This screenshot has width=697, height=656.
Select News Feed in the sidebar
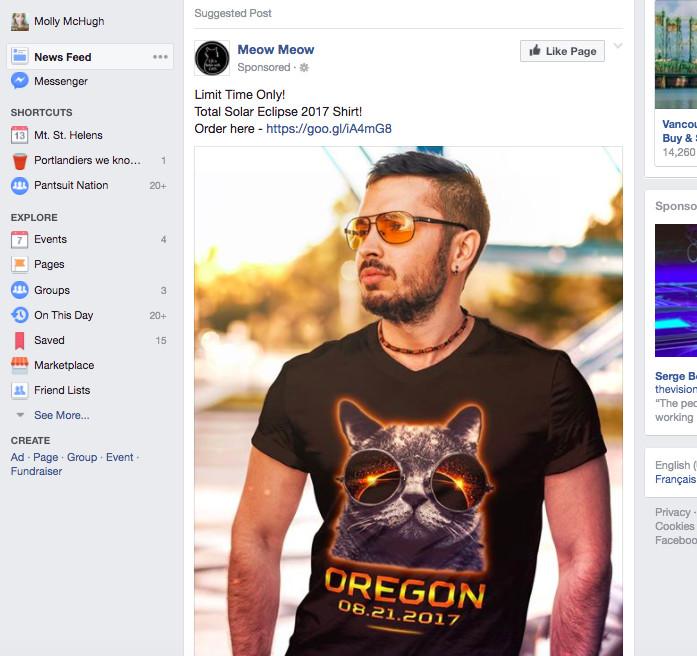[63, 57]
